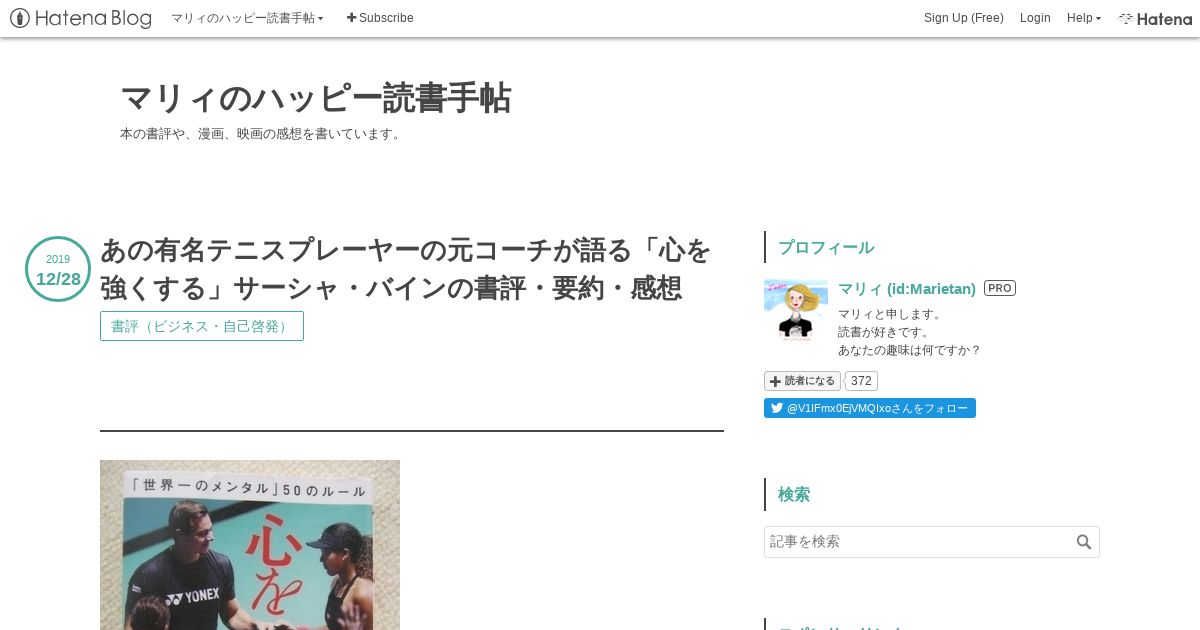1200x630 pixels.
Task: Open Sign Up (Free) link
Action: pyautogui.click(x=964, y=18)
